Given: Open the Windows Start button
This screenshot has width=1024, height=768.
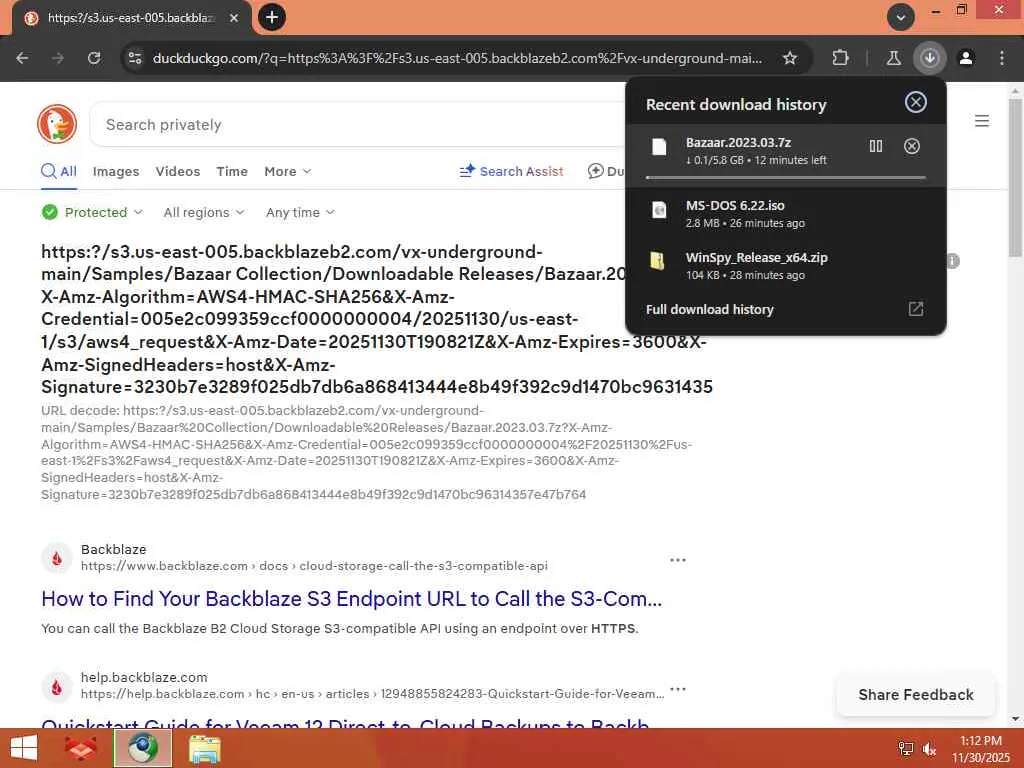Looking at the screenshot, I should pyautogui.click(x=24, y=748).
